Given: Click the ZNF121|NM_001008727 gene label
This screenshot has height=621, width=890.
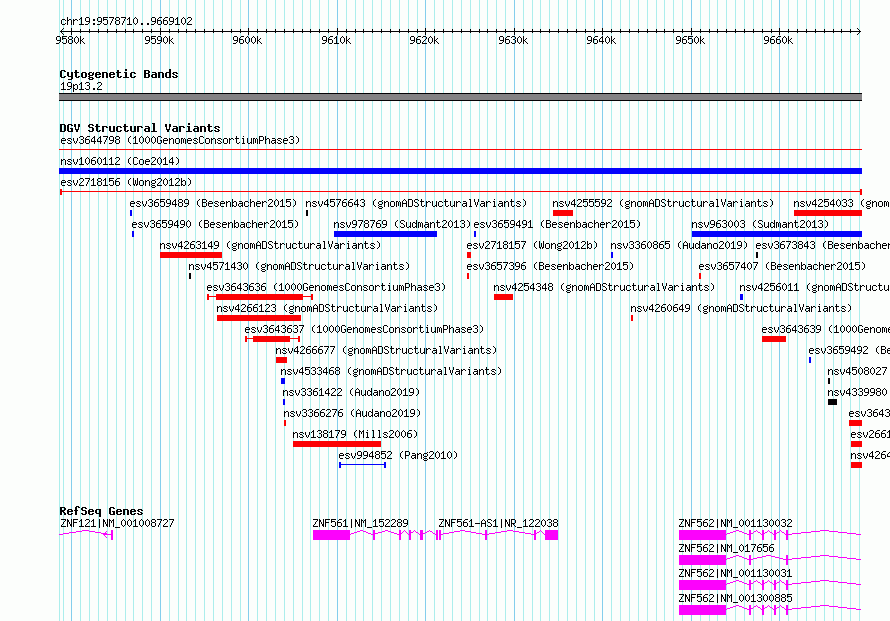Looking at the screenshot, I should (117, 523).
